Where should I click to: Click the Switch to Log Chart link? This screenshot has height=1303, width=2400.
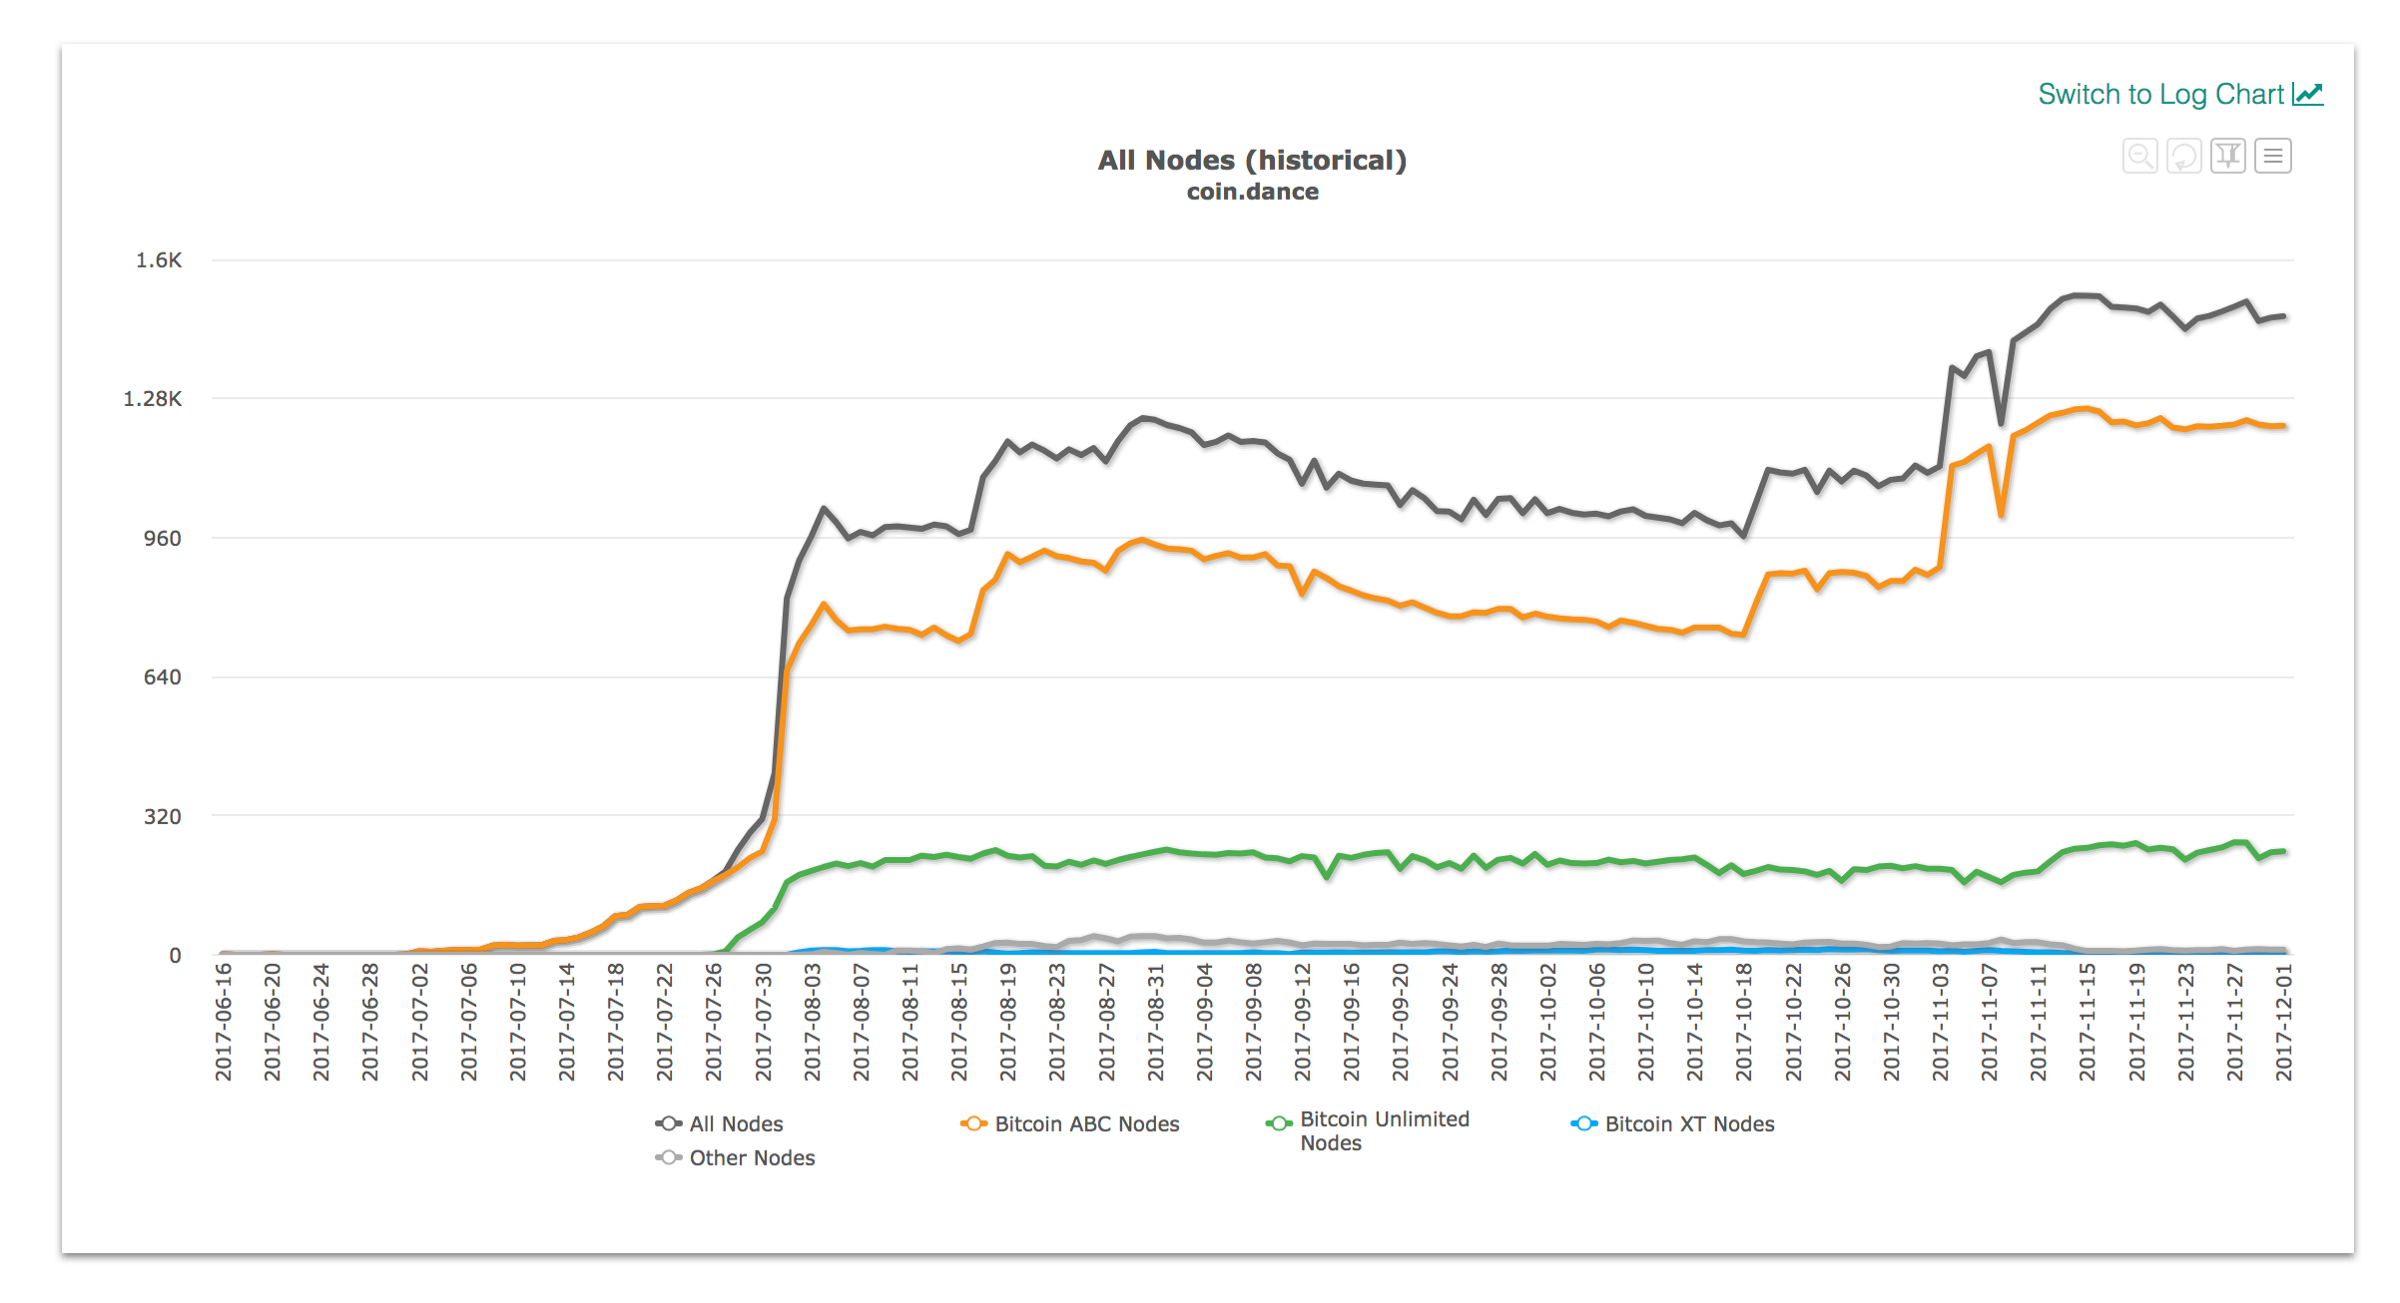pos(2160,94)
